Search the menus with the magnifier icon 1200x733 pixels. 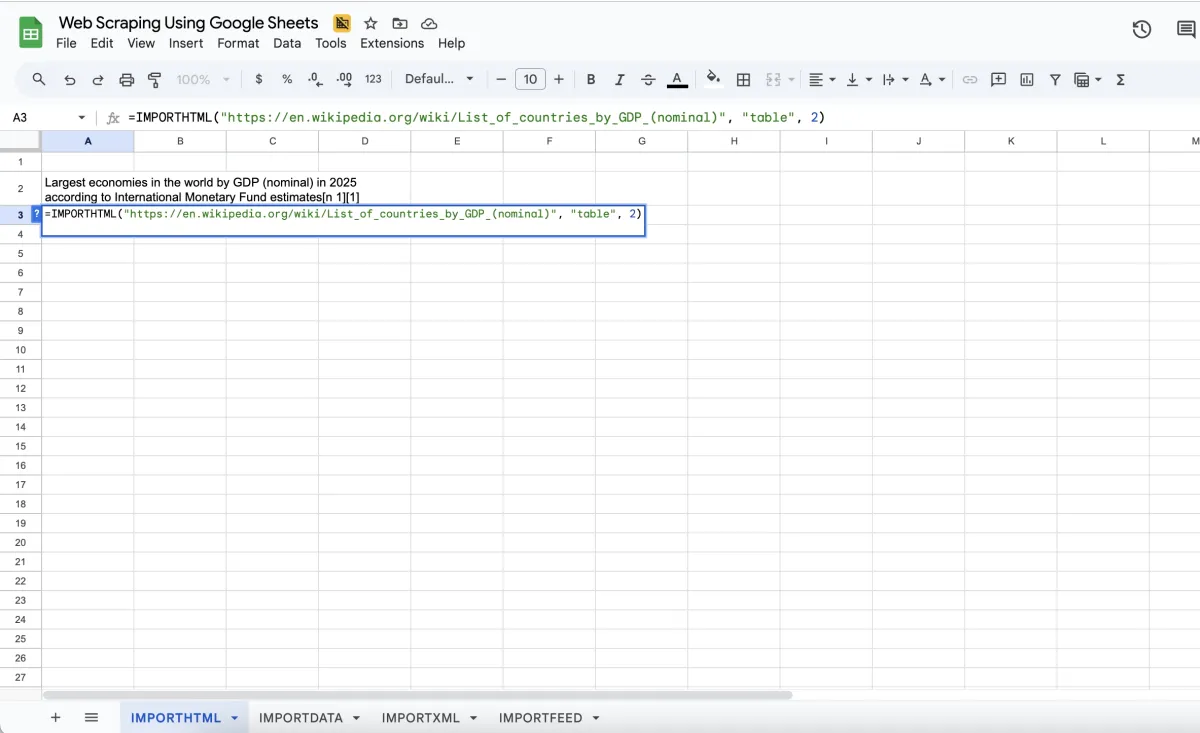39,79
